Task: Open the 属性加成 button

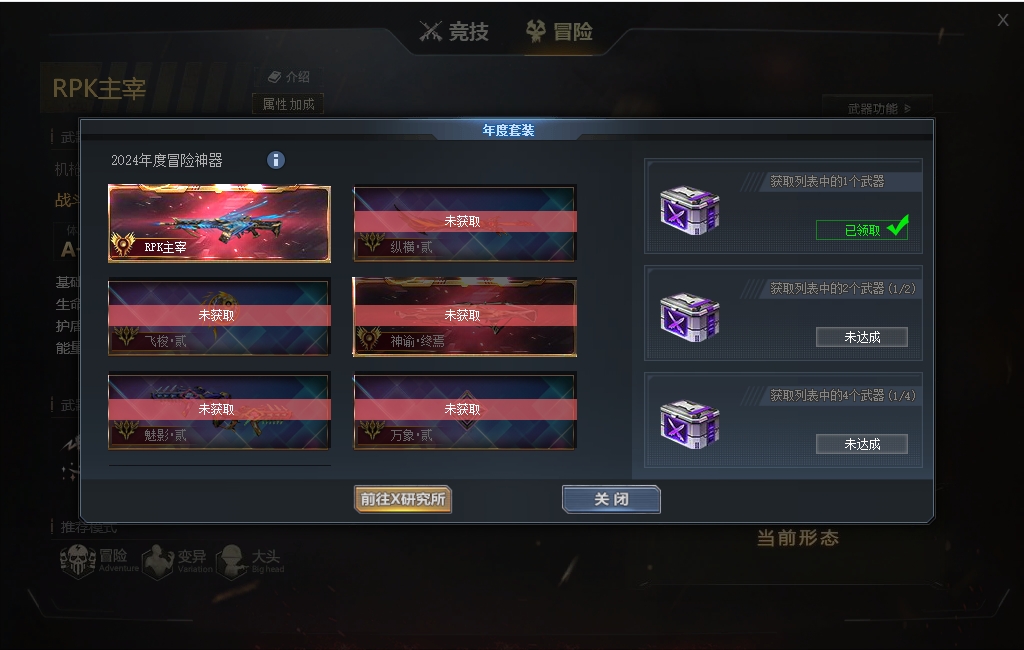Action: [x=288, y=104]
